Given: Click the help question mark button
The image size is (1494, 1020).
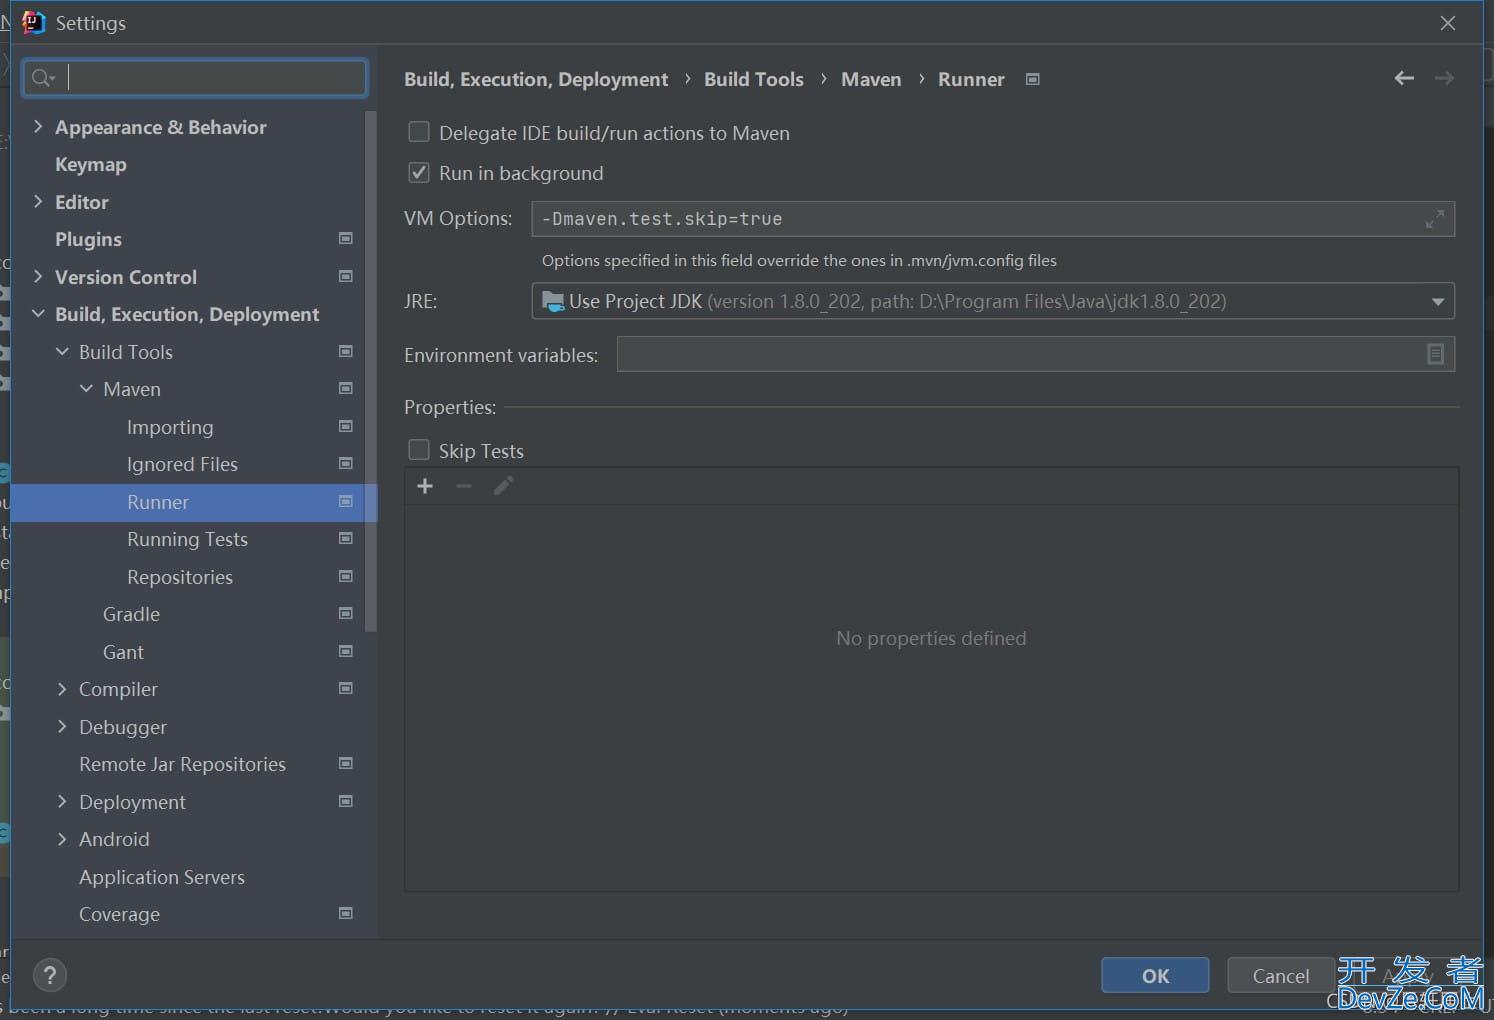Looking at the screenshot, I should [50, 975].
